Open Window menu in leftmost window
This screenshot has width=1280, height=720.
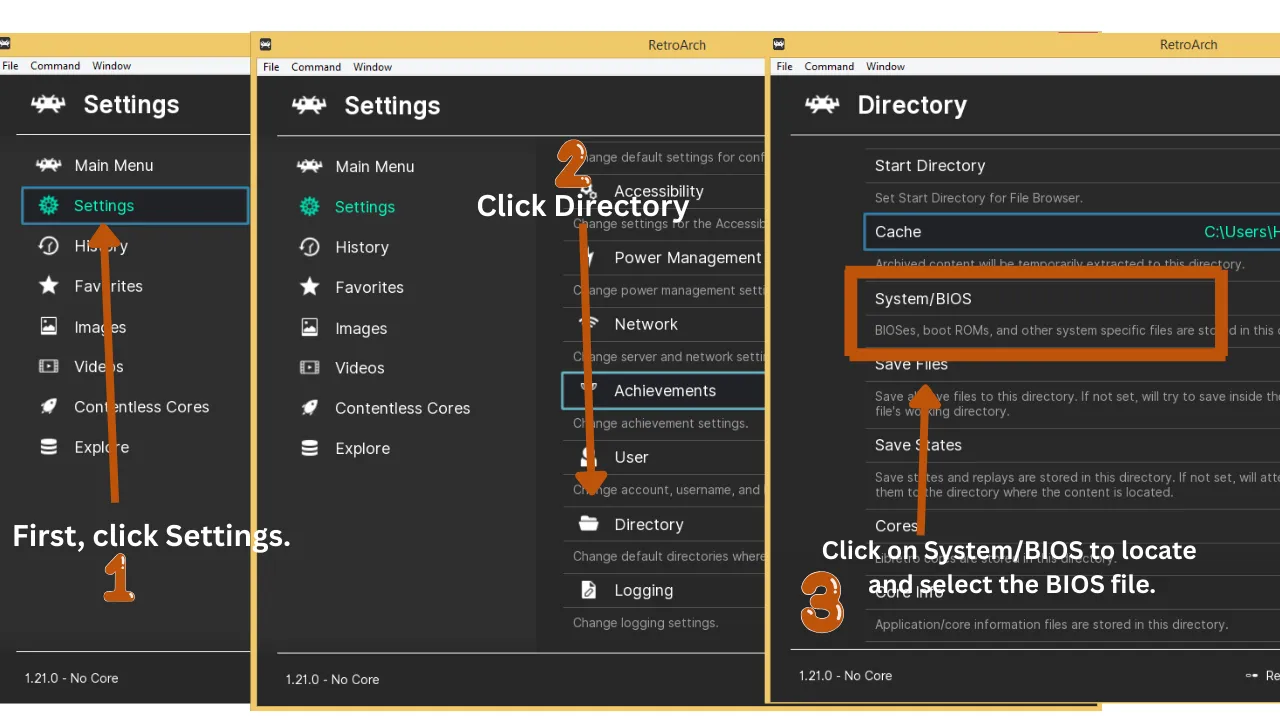pos(111,66)
